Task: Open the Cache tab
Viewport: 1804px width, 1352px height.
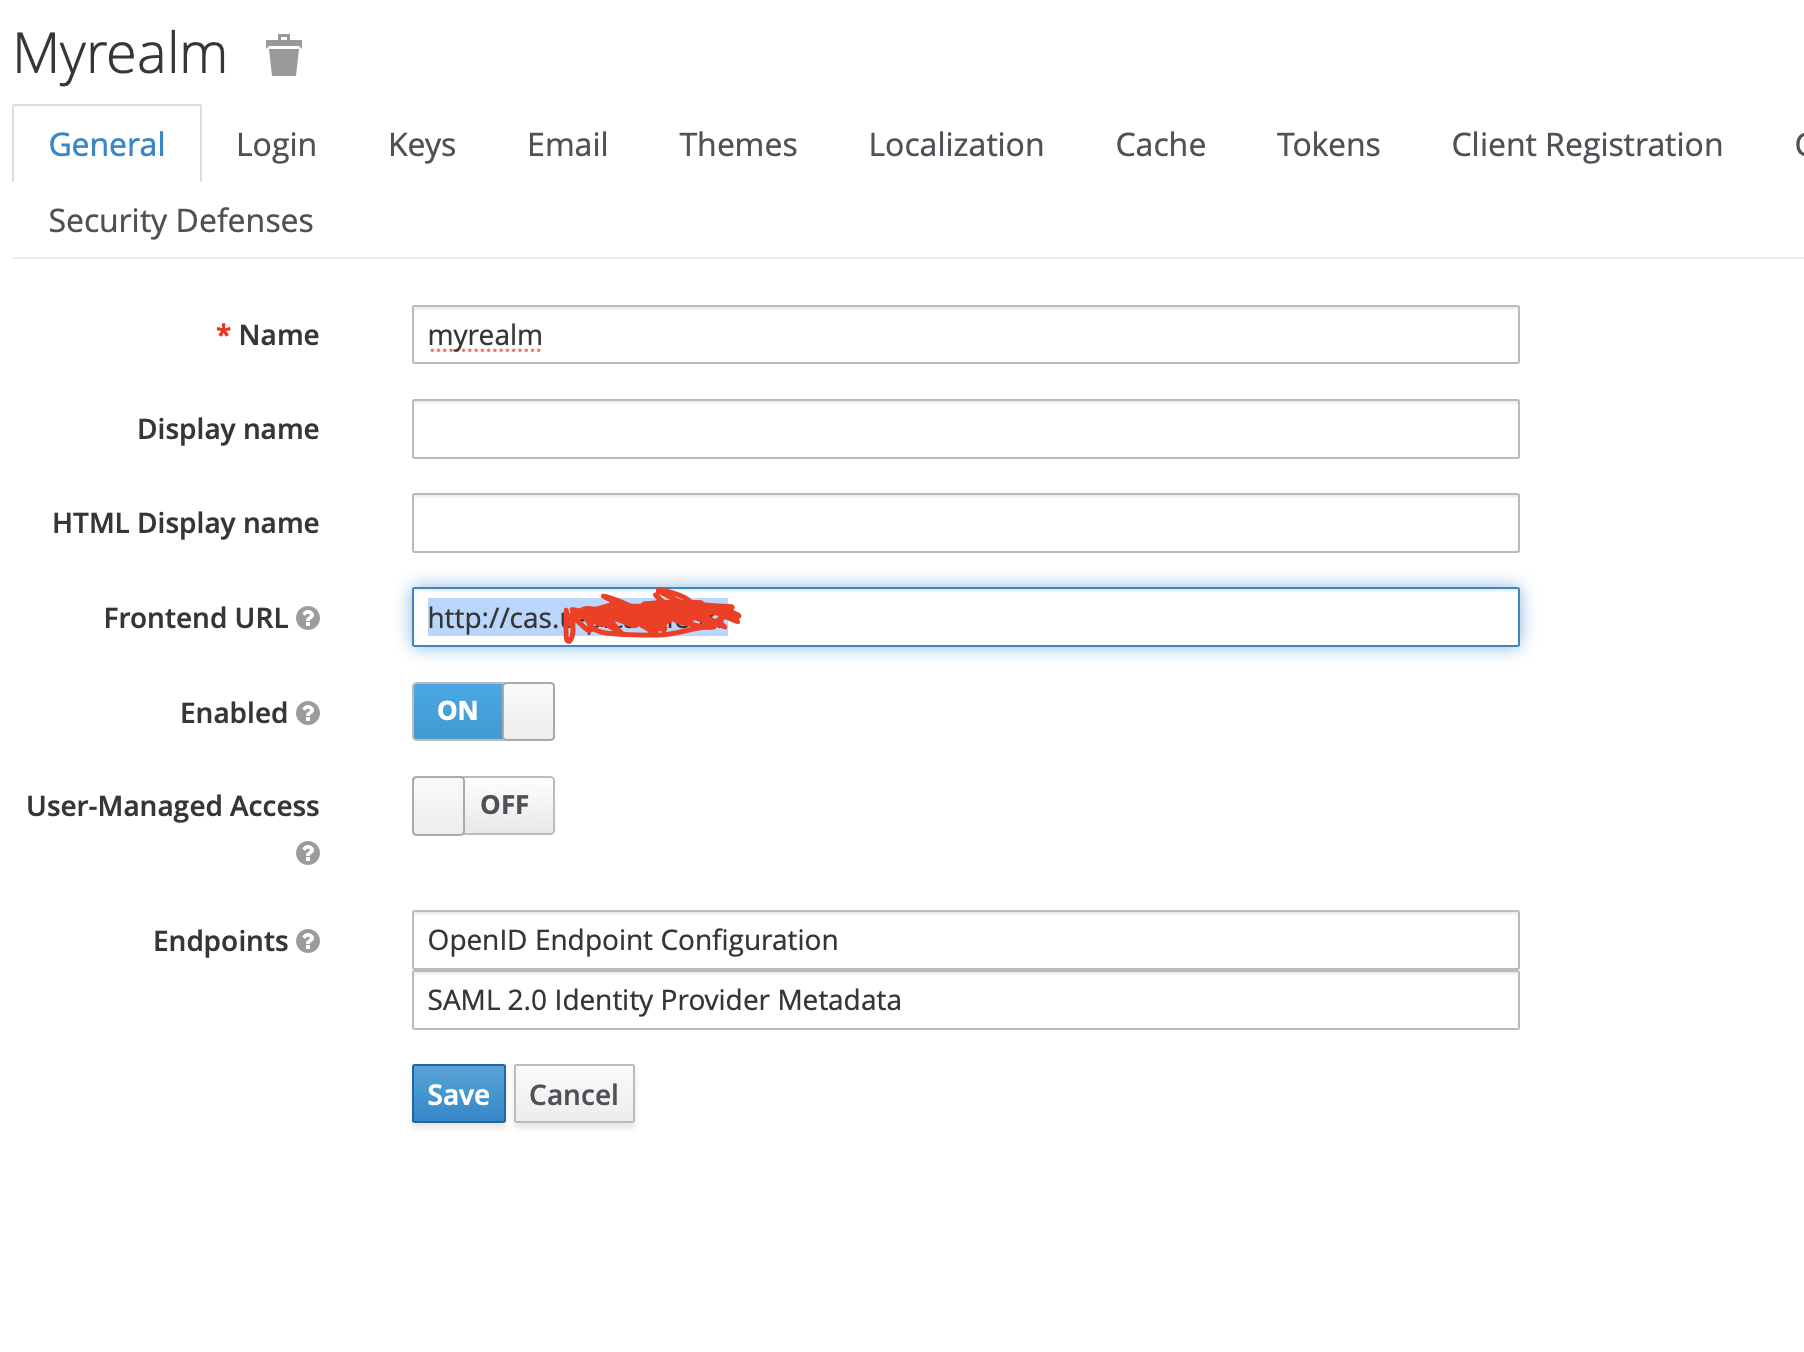Action: tap(1160, 144)
